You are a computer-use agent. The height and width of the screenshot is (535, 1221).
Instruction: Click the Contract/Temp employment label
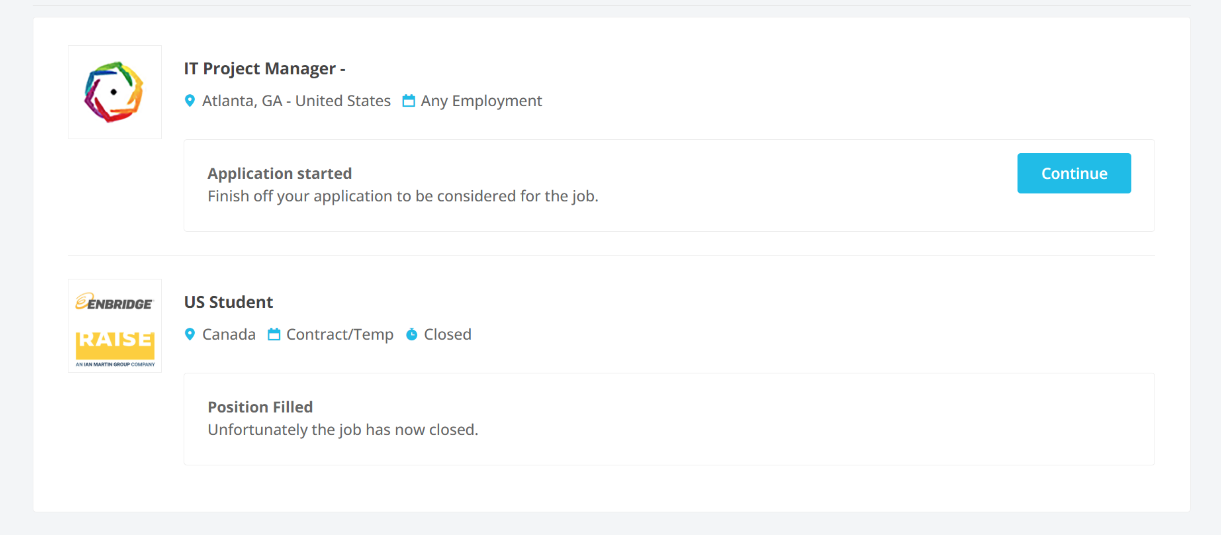340,335
